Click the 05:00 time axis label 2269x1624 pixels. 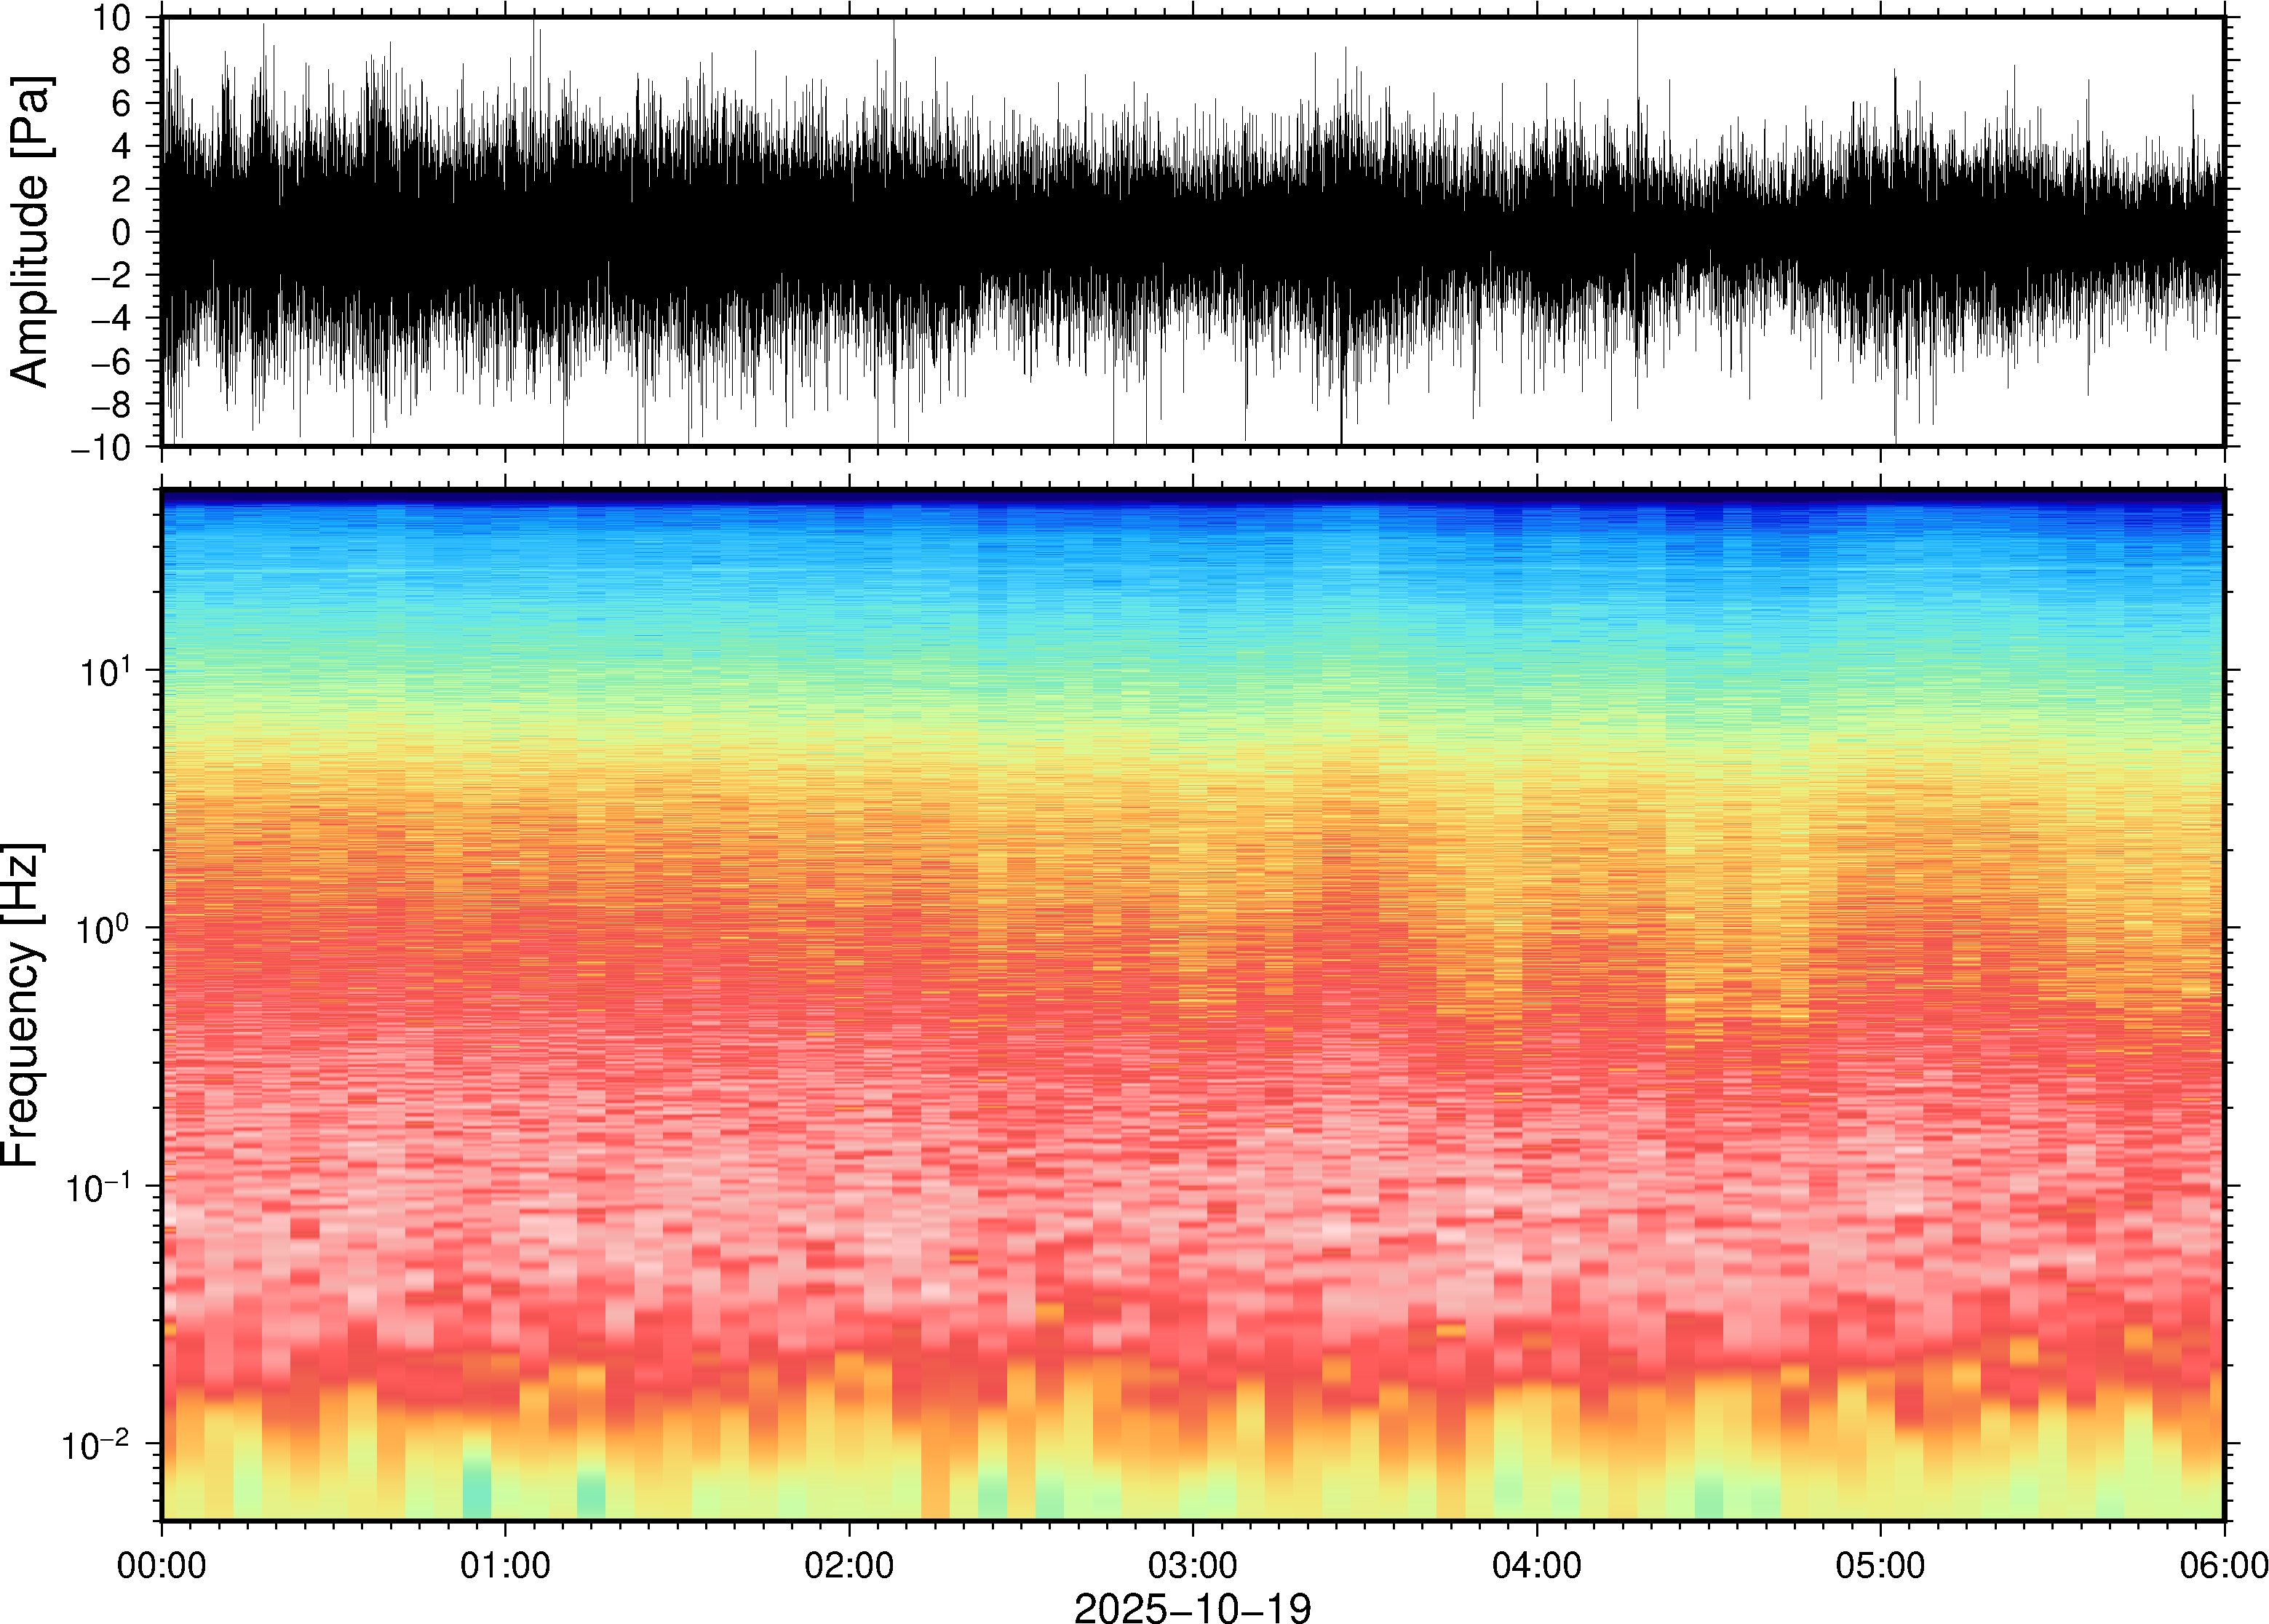coord(1879,1565)
